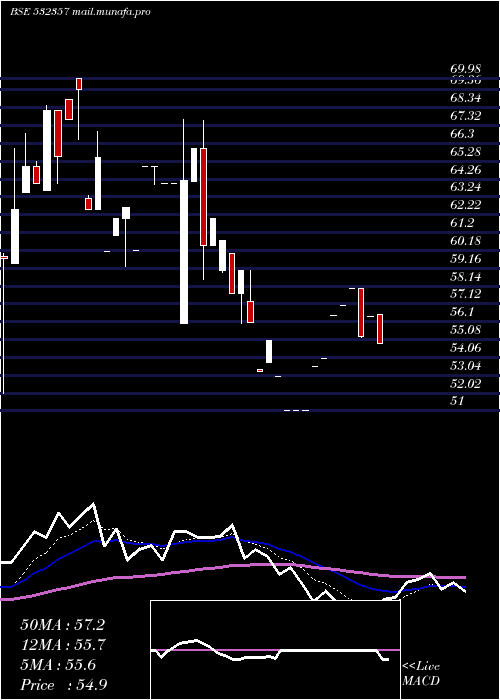Click the 68.34 price axis label
500x700 pixels.
point(466,98)
